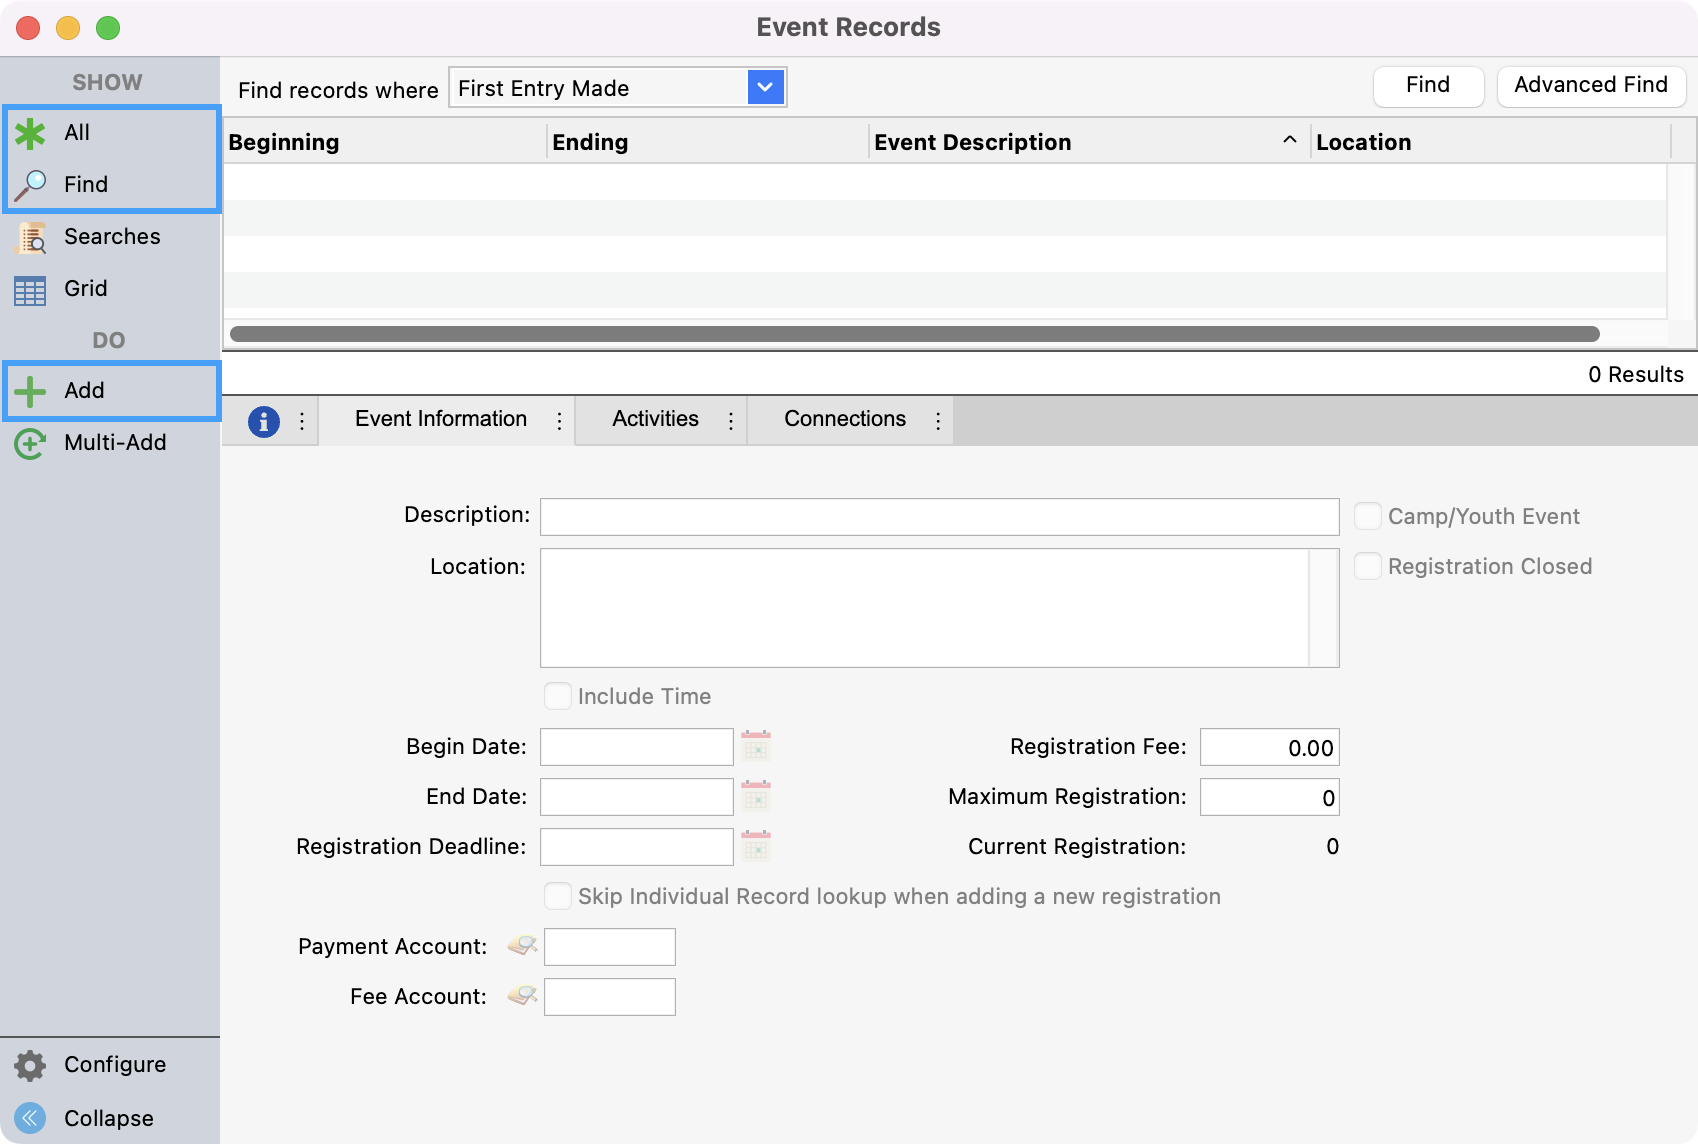Enable the Camp/Youth Event checkbox
This screenshot has width=1698, height=1144.
pyautogui.click(x=1367, y=516)
